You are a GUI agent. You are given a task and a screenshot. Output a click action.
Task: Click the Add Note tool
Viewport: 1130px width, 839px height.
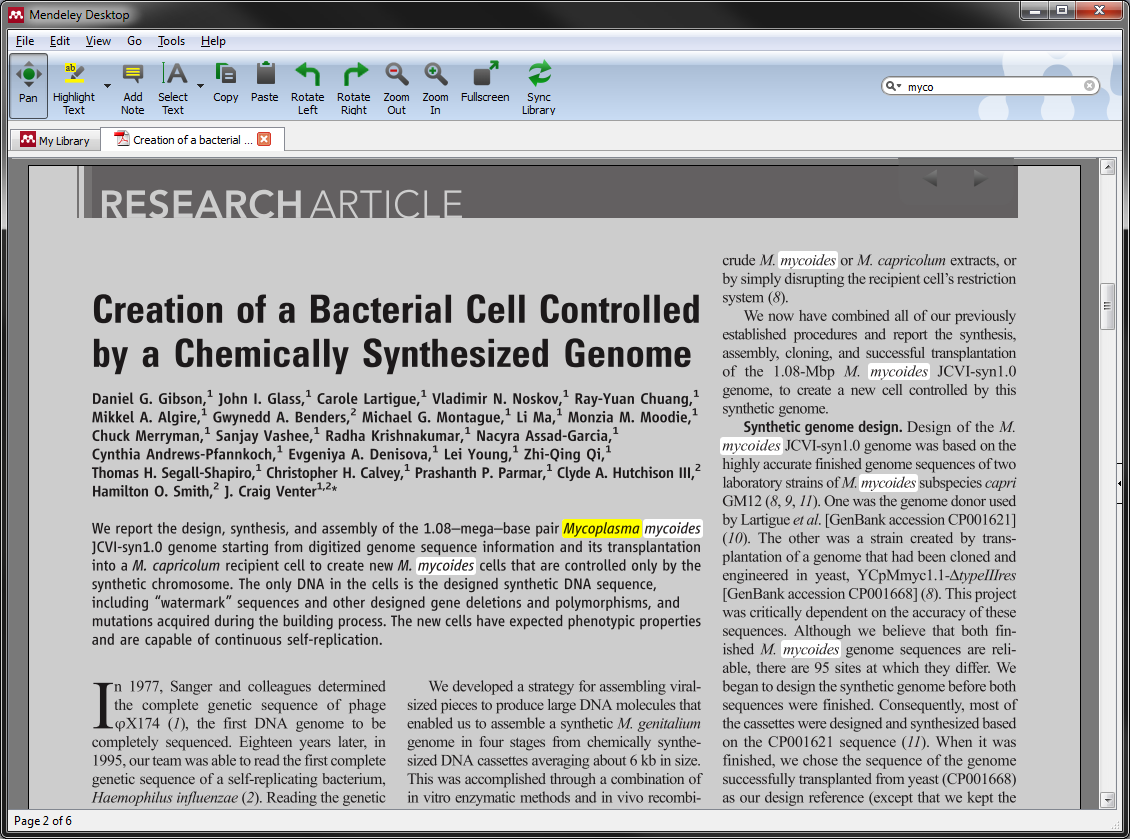coord(133,89)
